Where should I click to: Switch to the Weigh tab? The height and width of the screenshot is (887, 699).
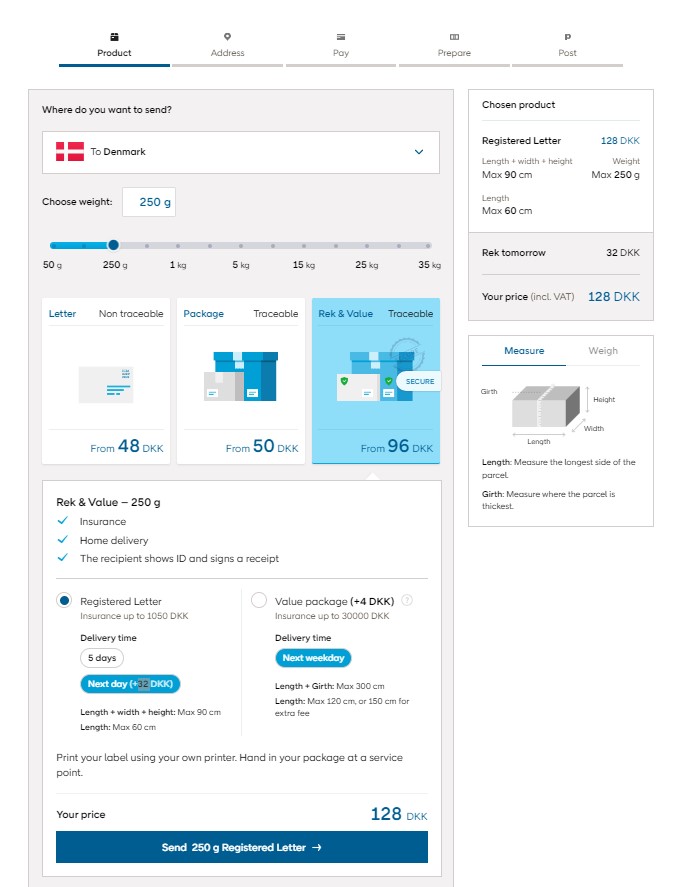[603, 351]
